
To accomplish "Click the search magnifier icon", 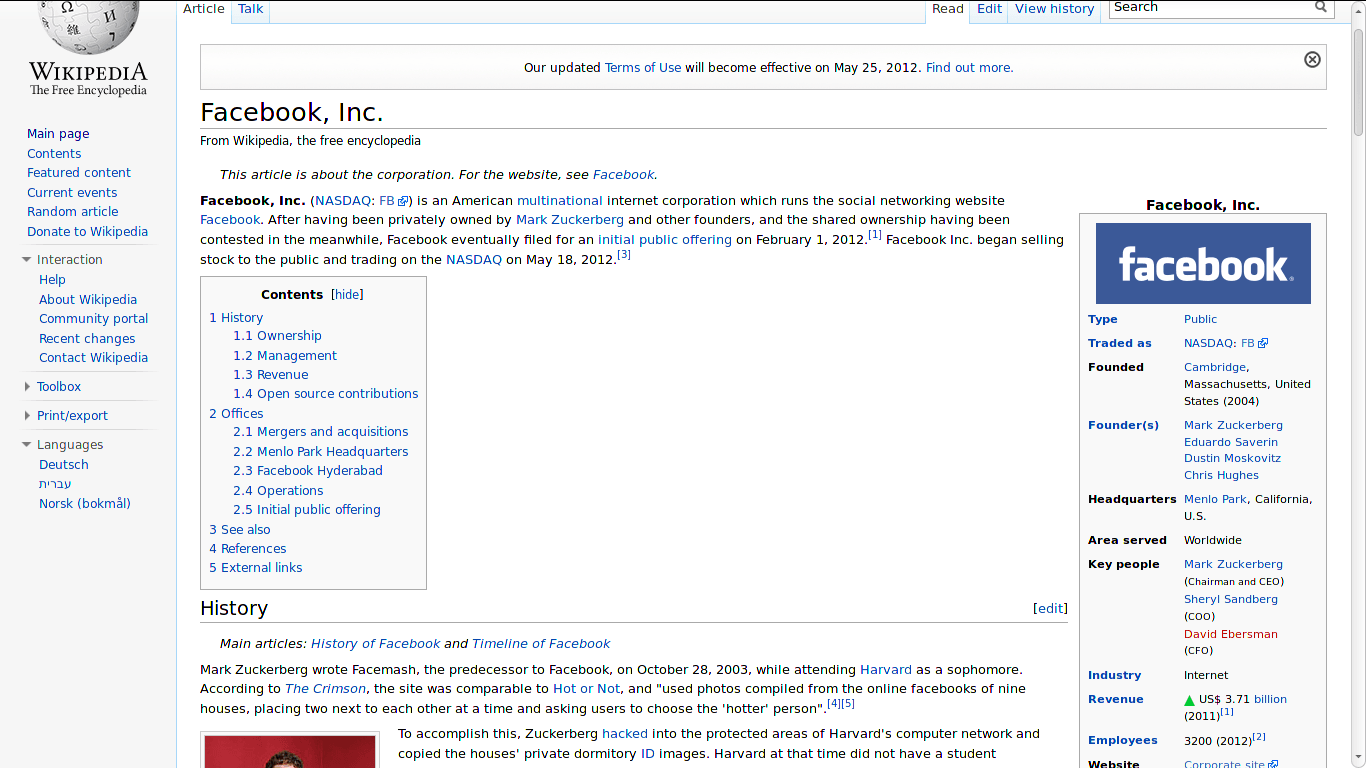I will tap(1321, 7).
